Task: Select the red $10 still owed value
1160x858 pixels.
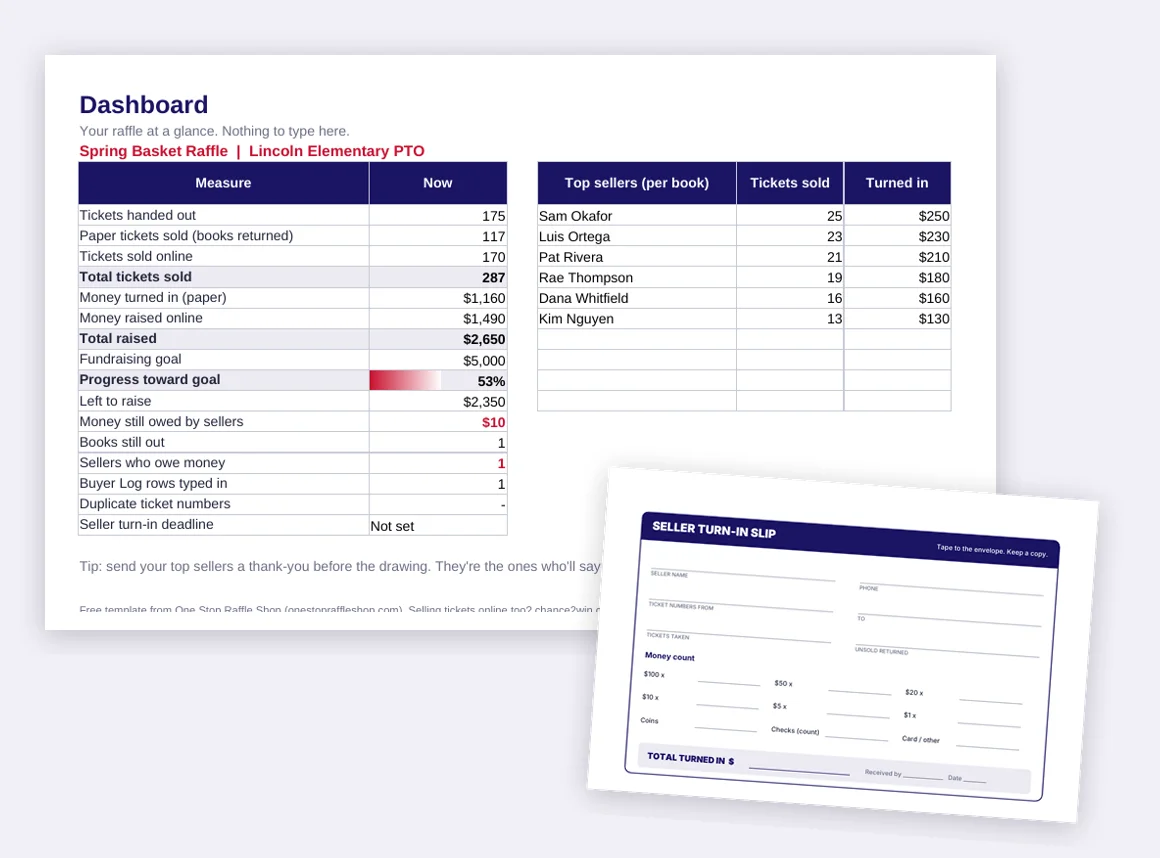Action: point(493,422)
